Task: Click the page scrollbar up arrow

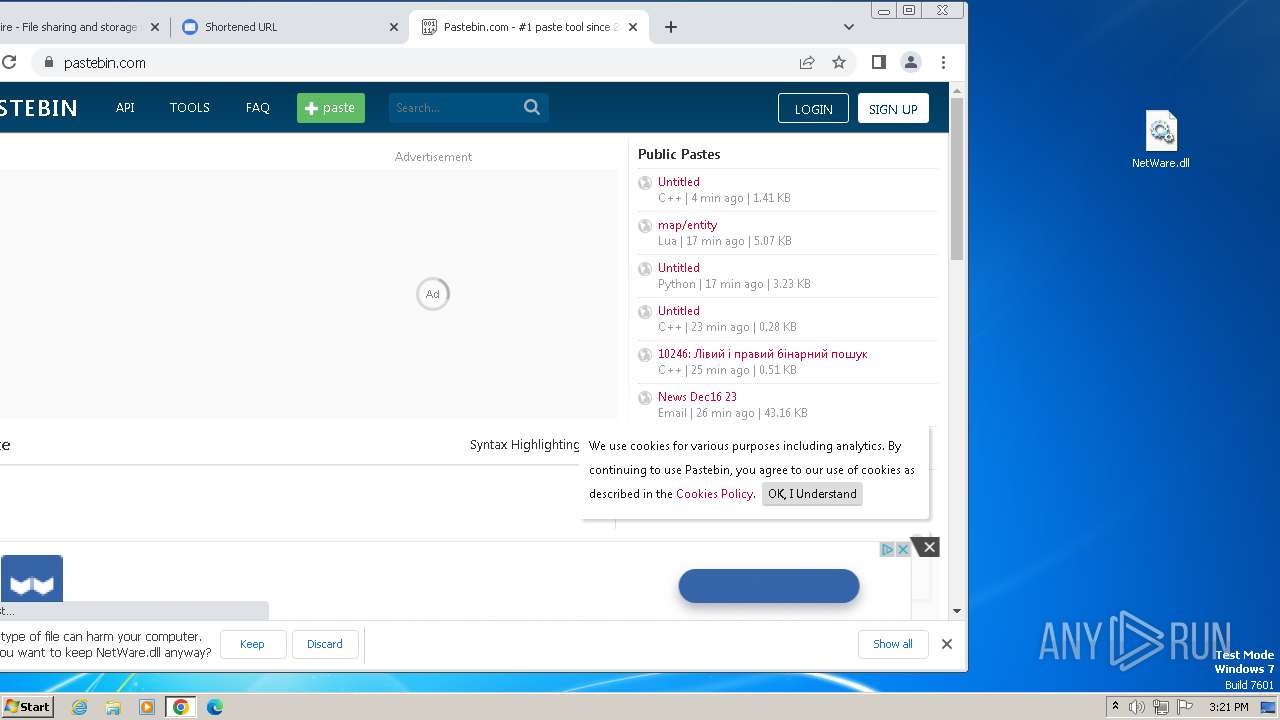Action: click(x=957, y=90)
